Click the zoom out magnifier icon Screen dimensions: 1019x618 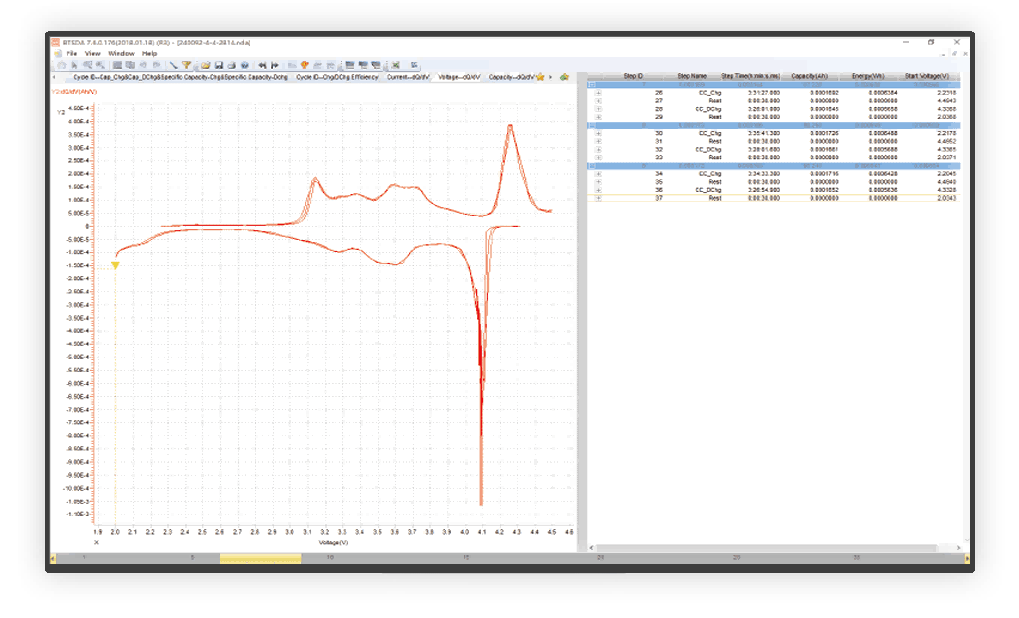coord(101,65)
